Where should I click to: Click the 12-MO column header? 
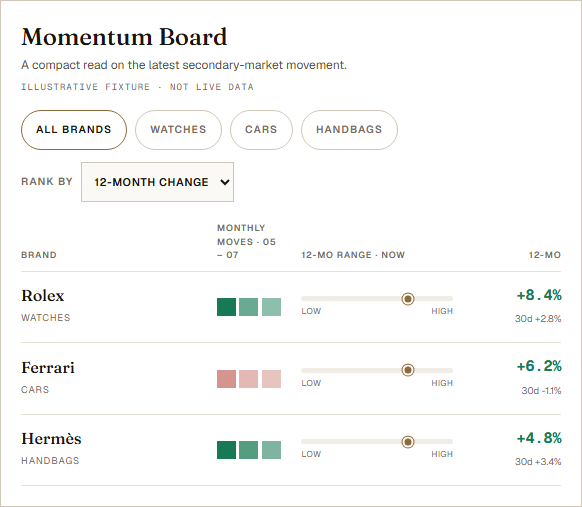tap(545, 255)
